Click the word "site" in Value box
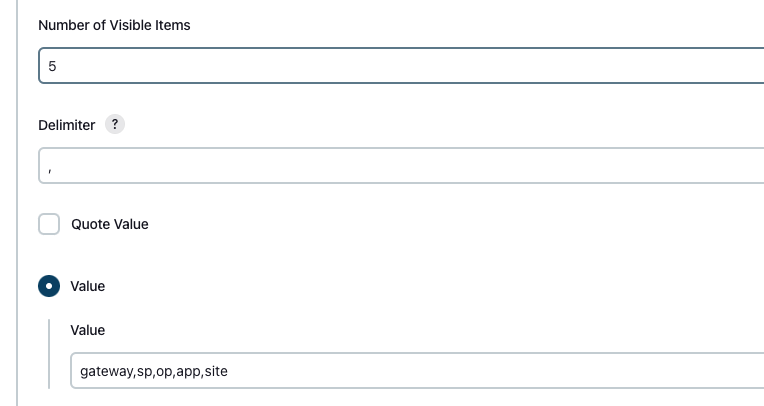 216,371
